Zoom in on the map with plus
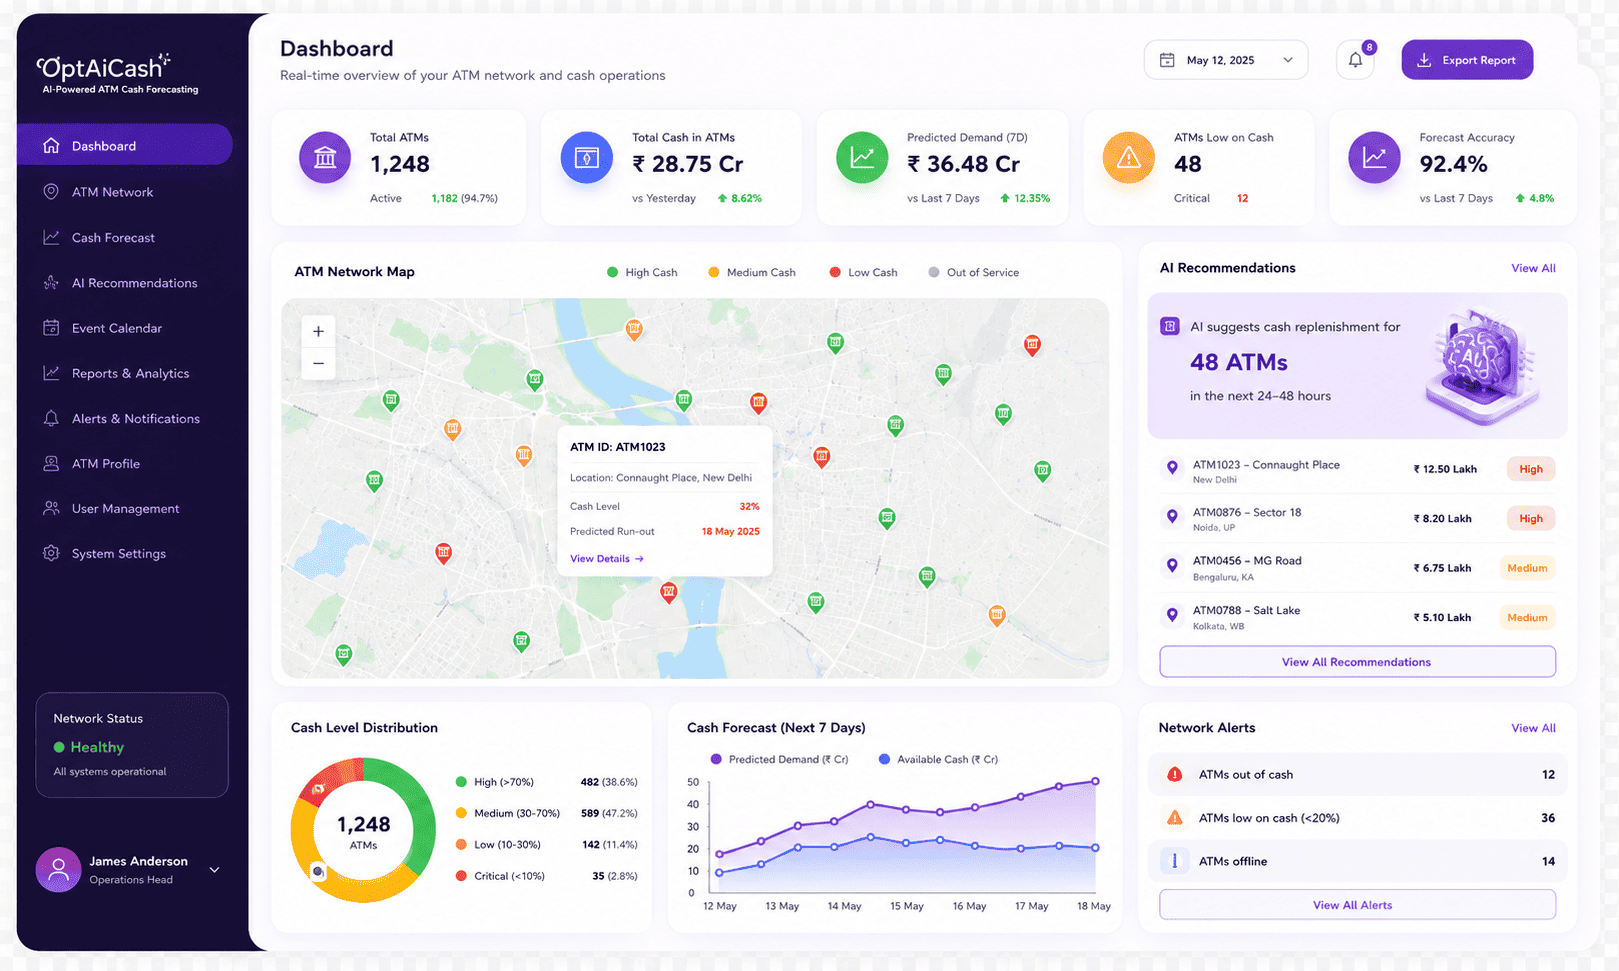Viewport: 1619px width, 971px height. point(318,331)
